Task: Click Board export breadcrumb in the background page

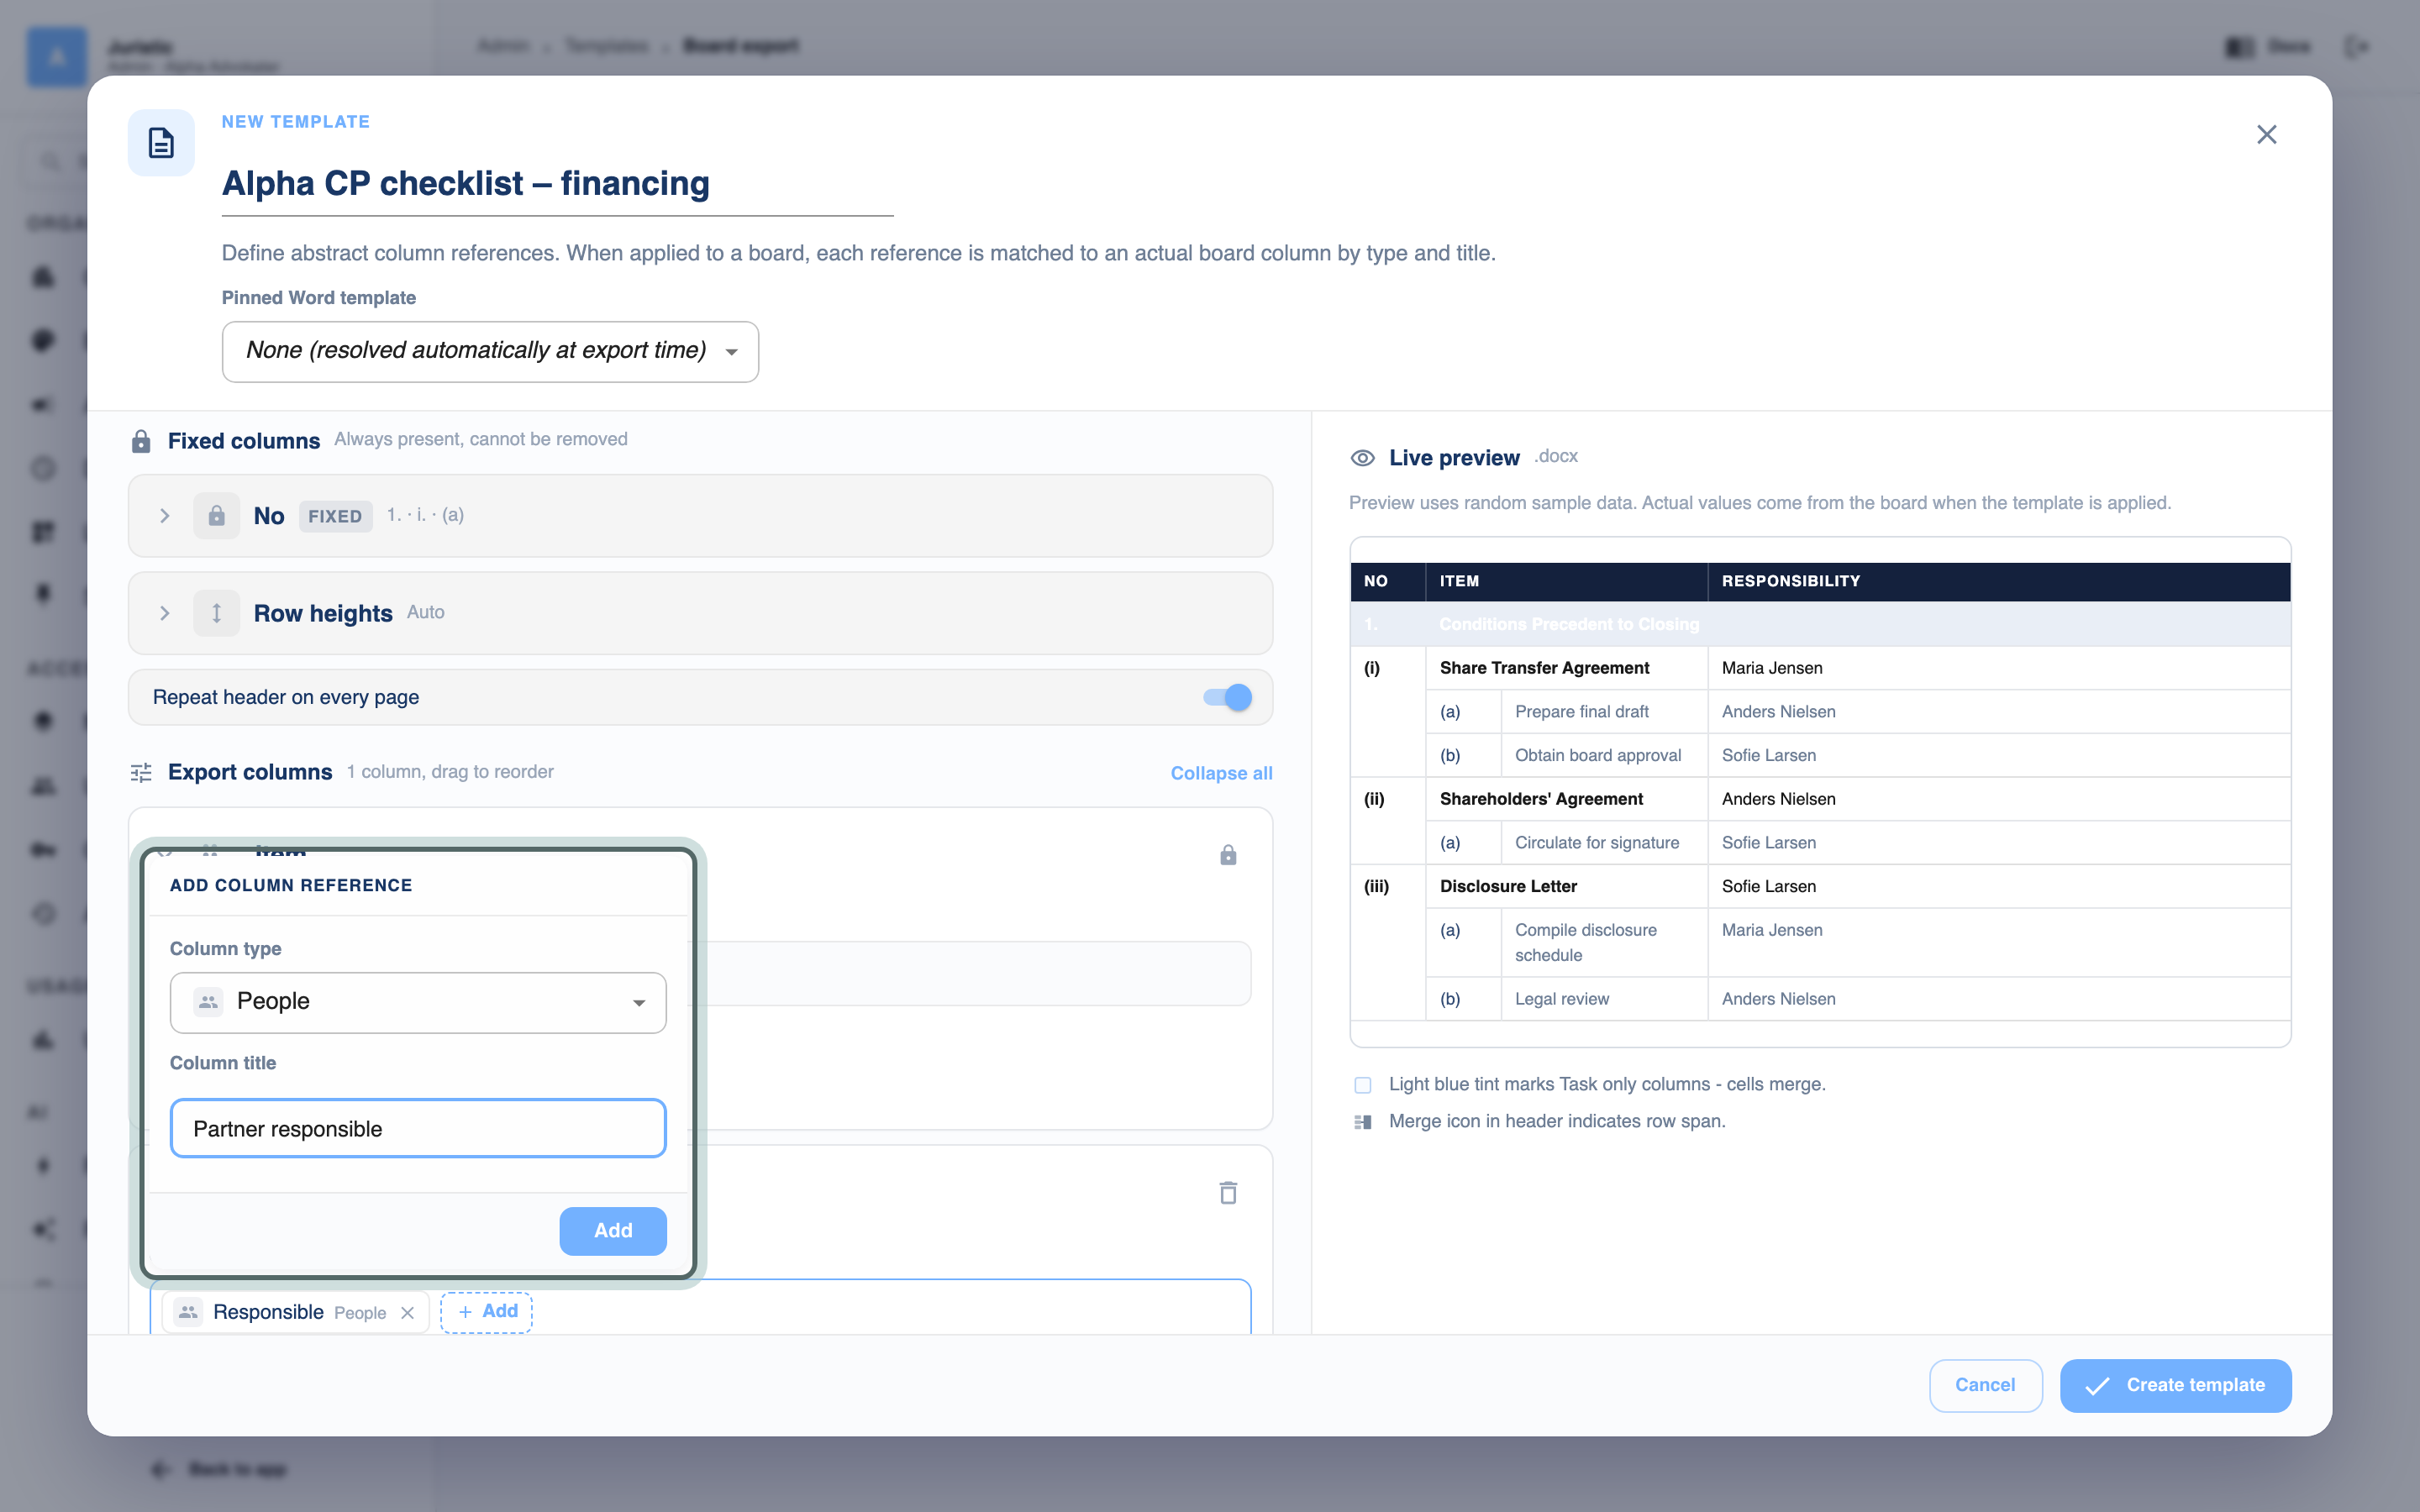Action: coord(740,46)
